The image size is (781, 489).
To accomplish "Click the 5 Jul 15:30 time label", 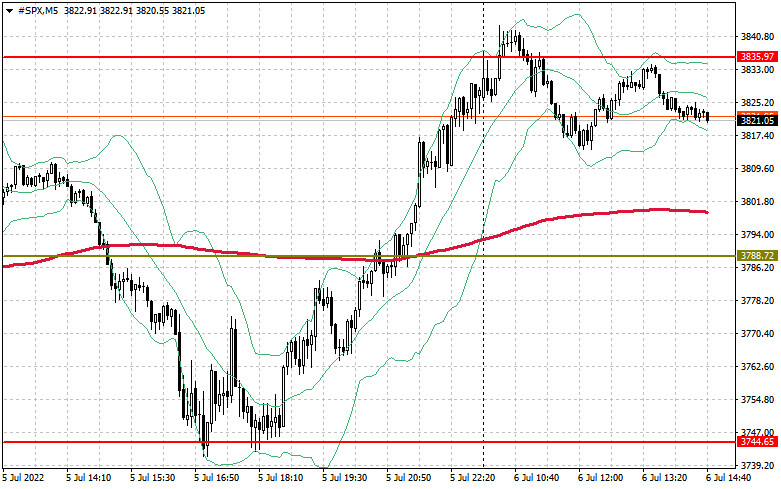I will pos(152,478).
